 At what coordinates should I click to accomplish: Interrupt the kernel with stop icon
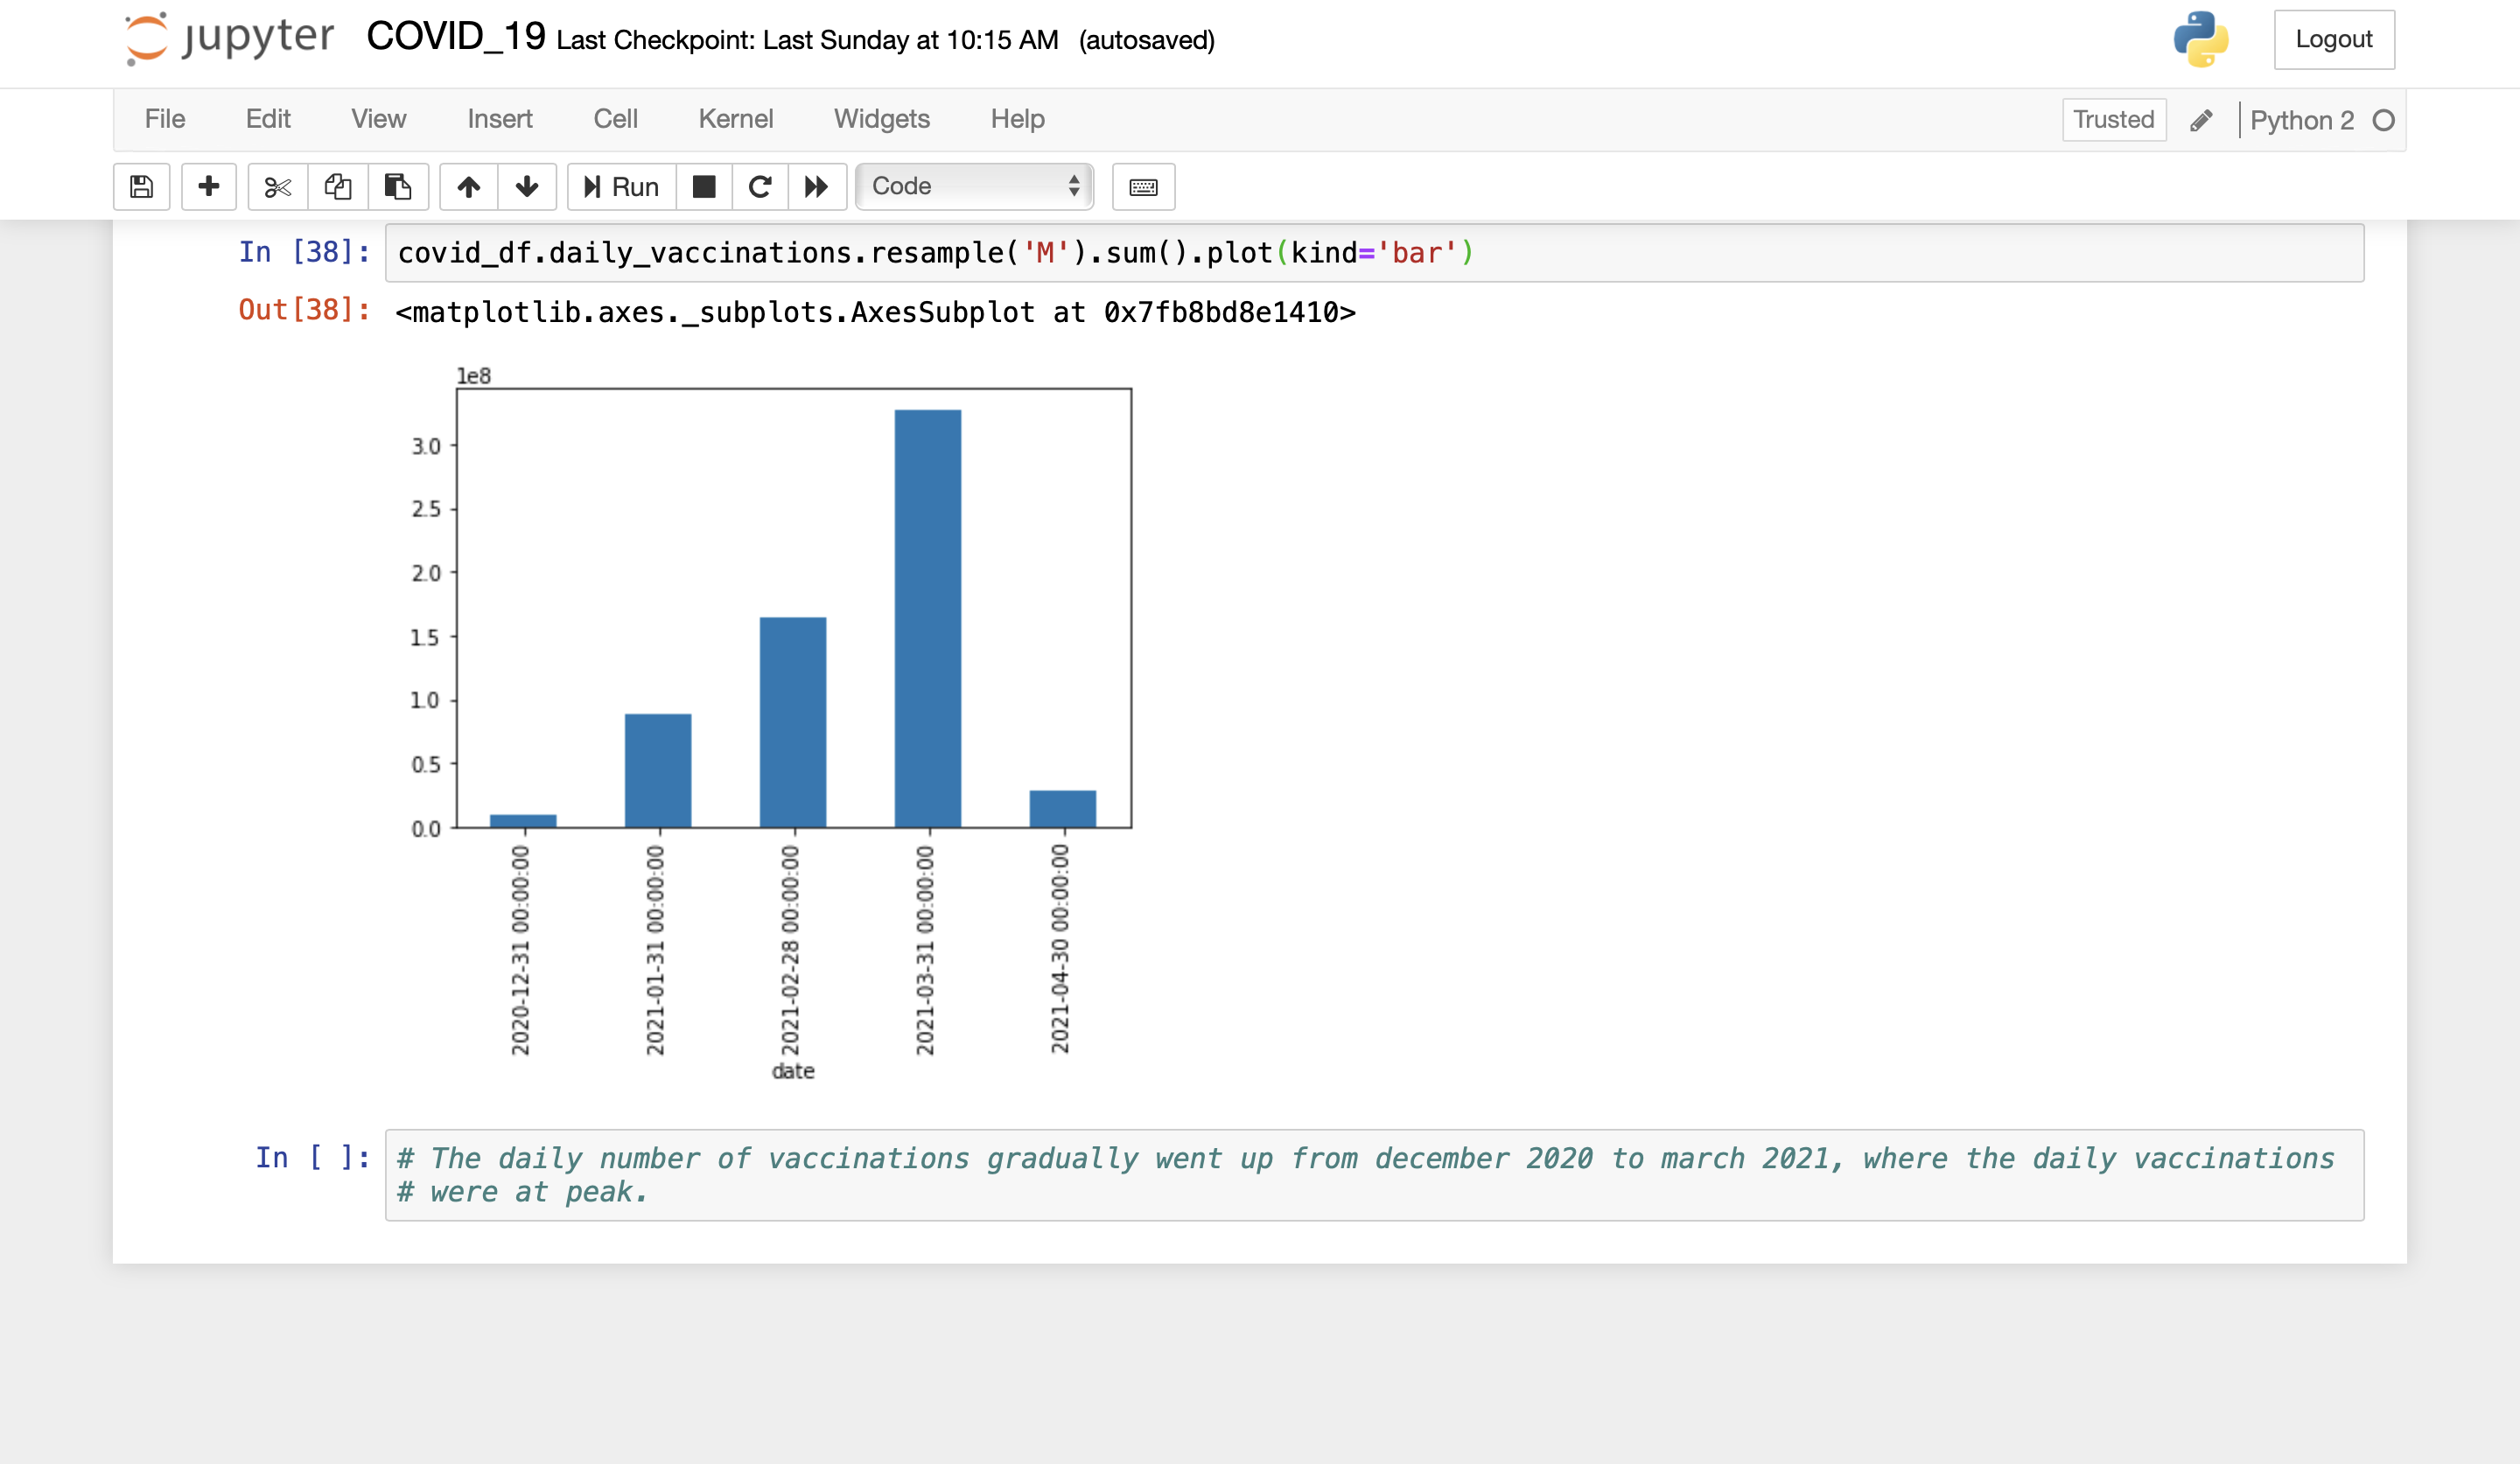[704, 187]
